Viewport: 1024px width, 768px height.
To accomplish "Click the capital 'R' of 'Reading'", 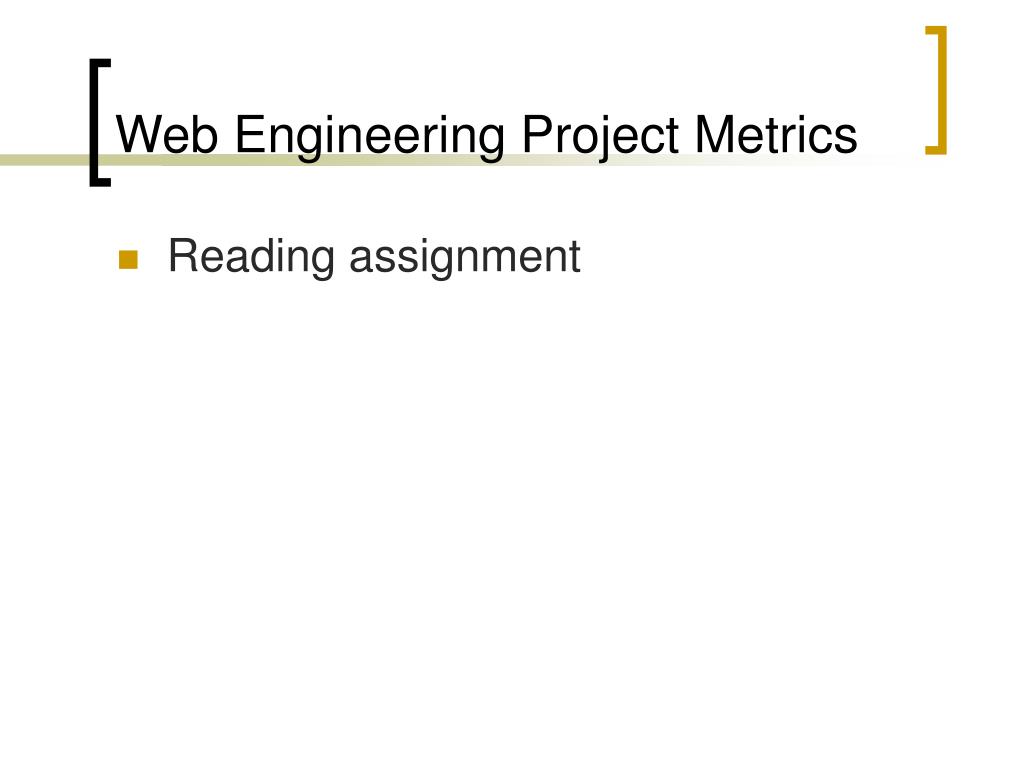I will tap(184, 255).
